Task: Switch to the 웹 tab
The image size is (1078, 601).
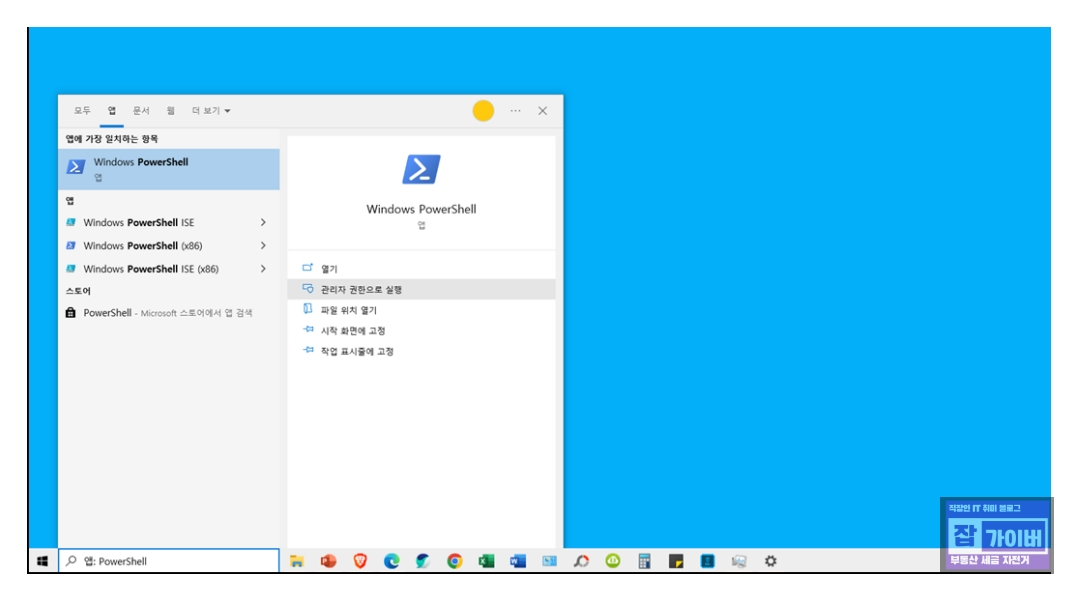Action: point(170,111)
